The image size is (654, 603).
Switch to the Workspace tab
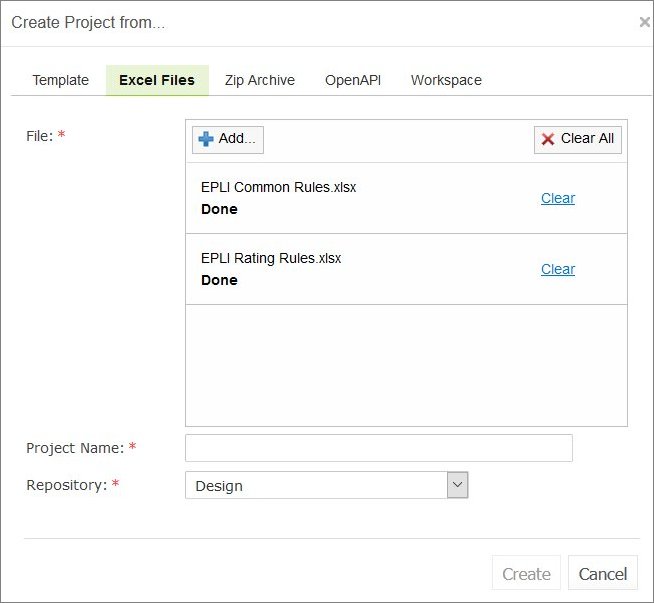pos(446,80)
